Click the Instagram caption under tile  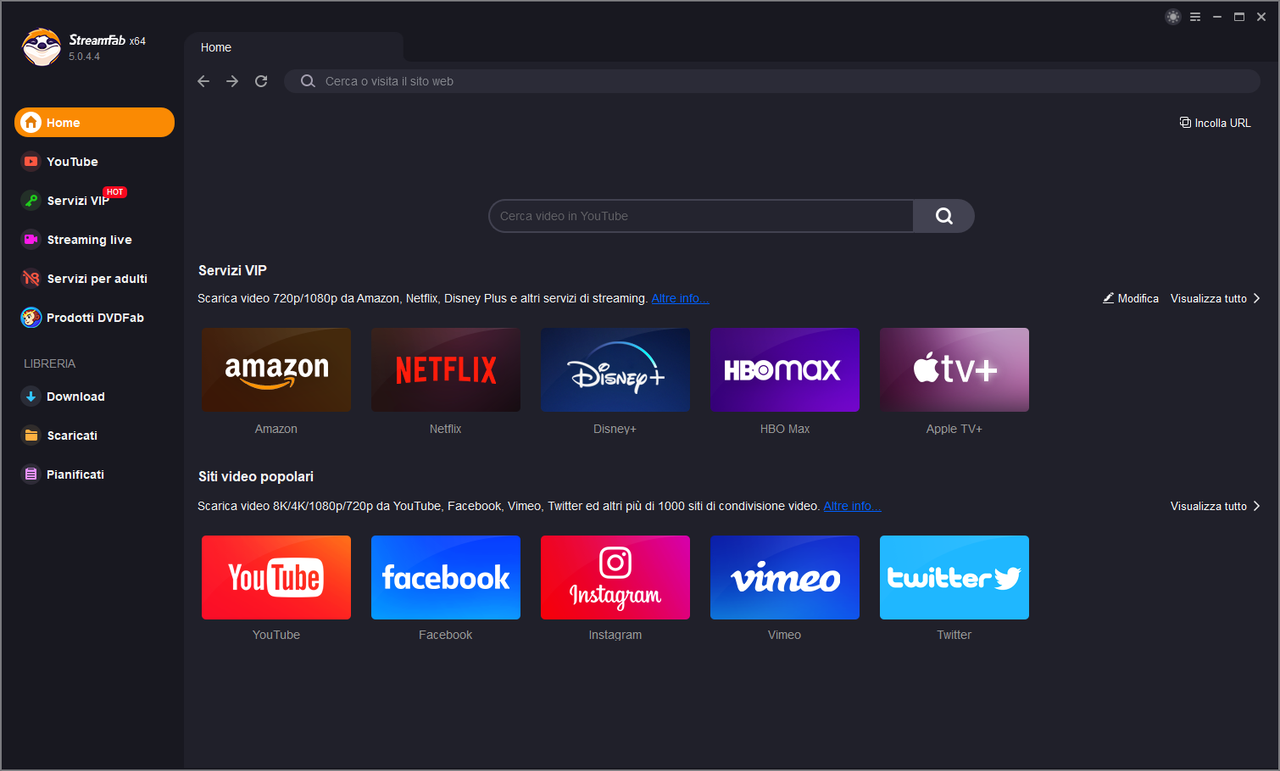pyautogui.click(x=615, y=635)
